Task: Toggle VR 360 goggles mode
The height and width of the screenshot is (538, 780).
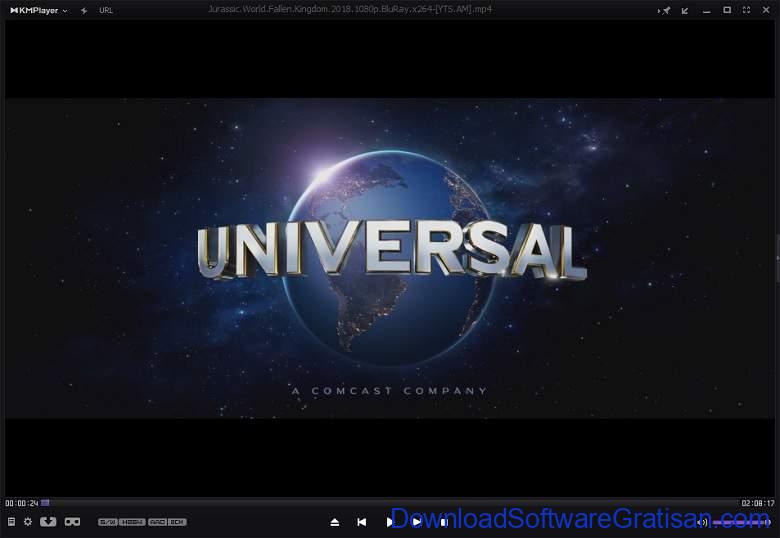Action: (x=73, y=522)
